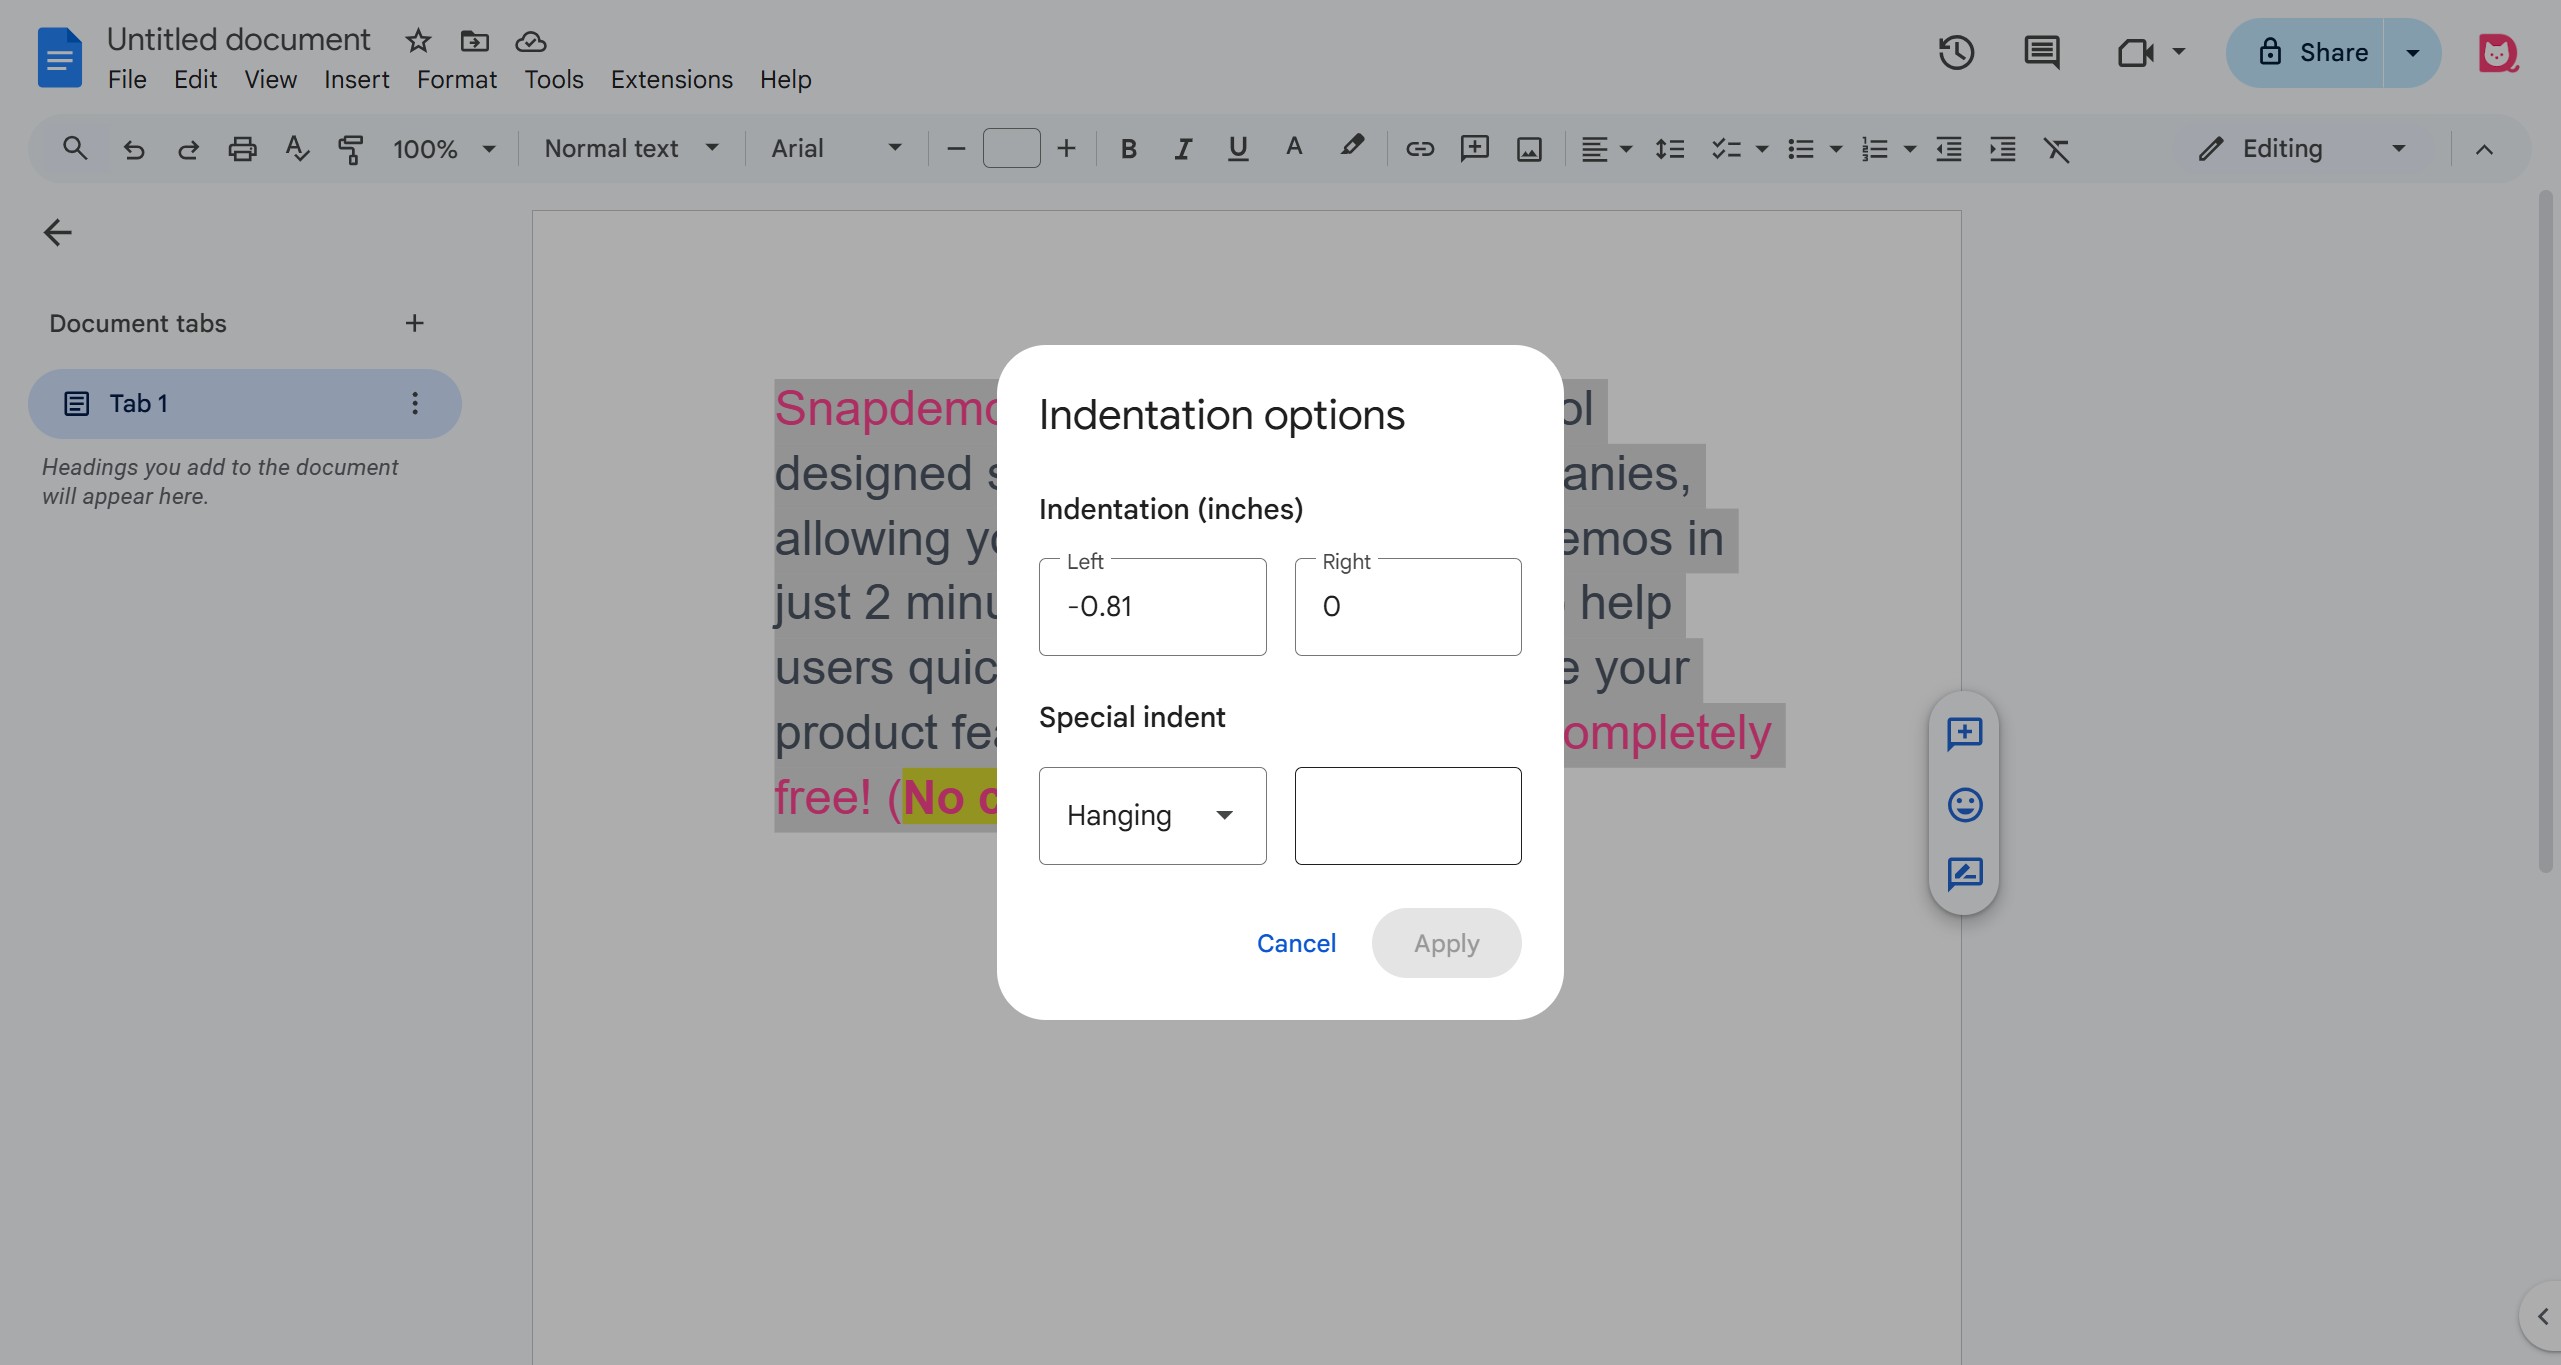The image size is (2561, 1365).
Task: Open the Editing mode dropdown
Action: [x=2303, y=149]
